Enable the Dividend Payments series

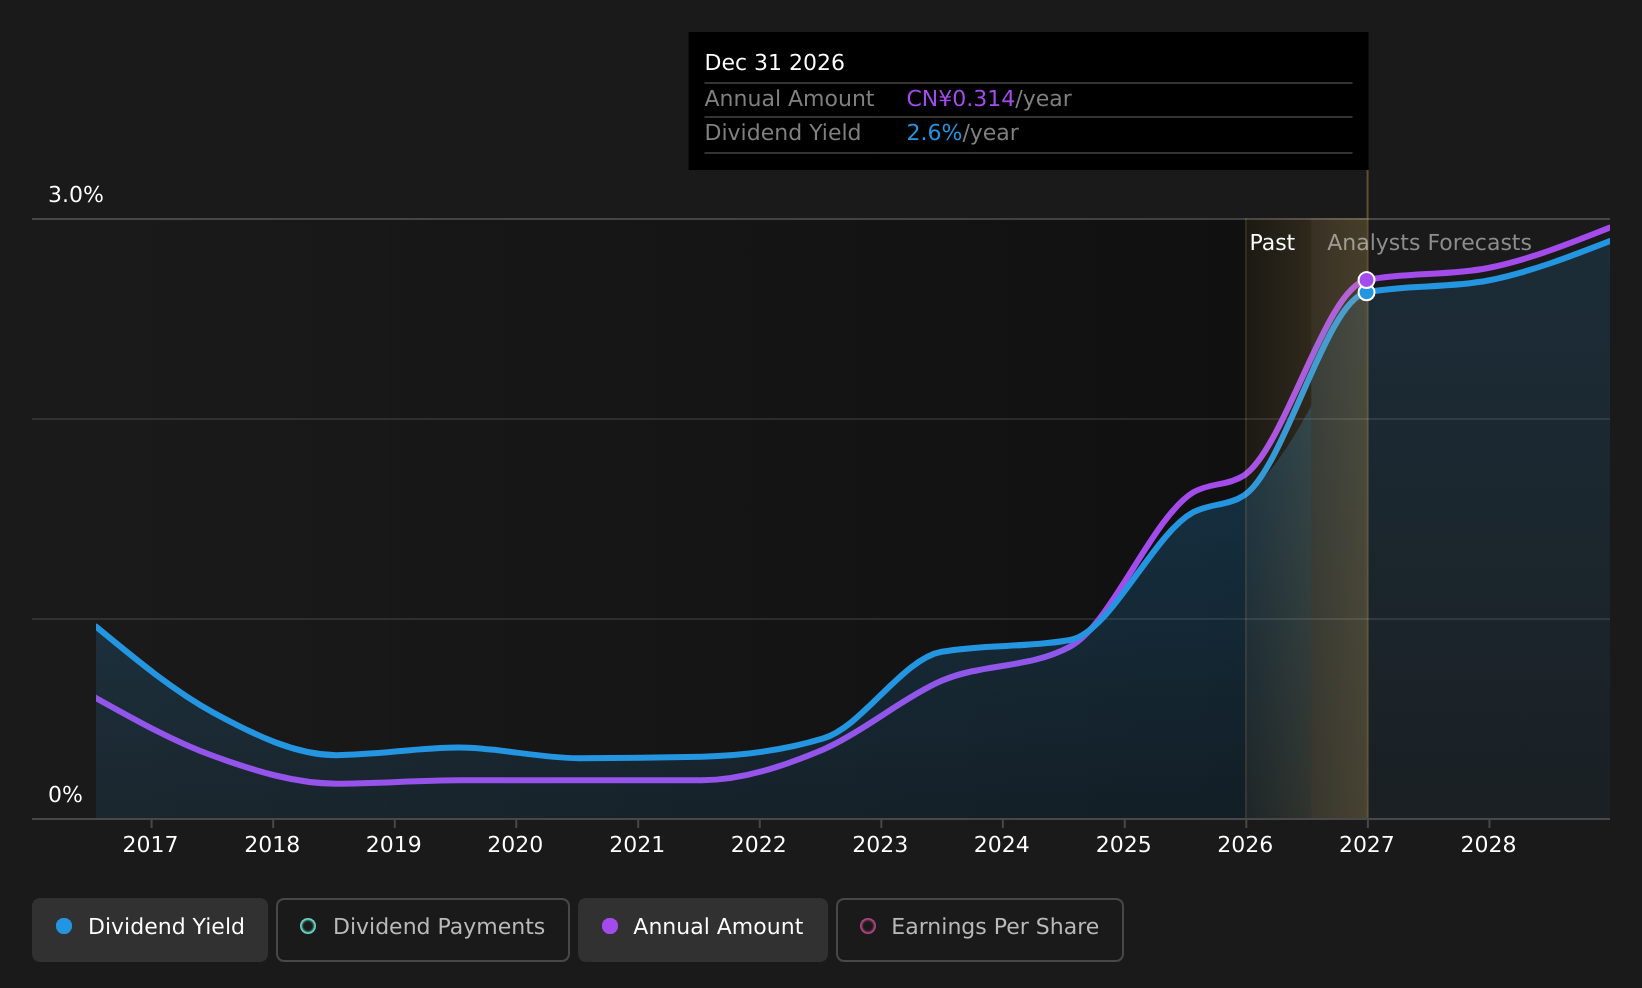(x=423, y=929)
